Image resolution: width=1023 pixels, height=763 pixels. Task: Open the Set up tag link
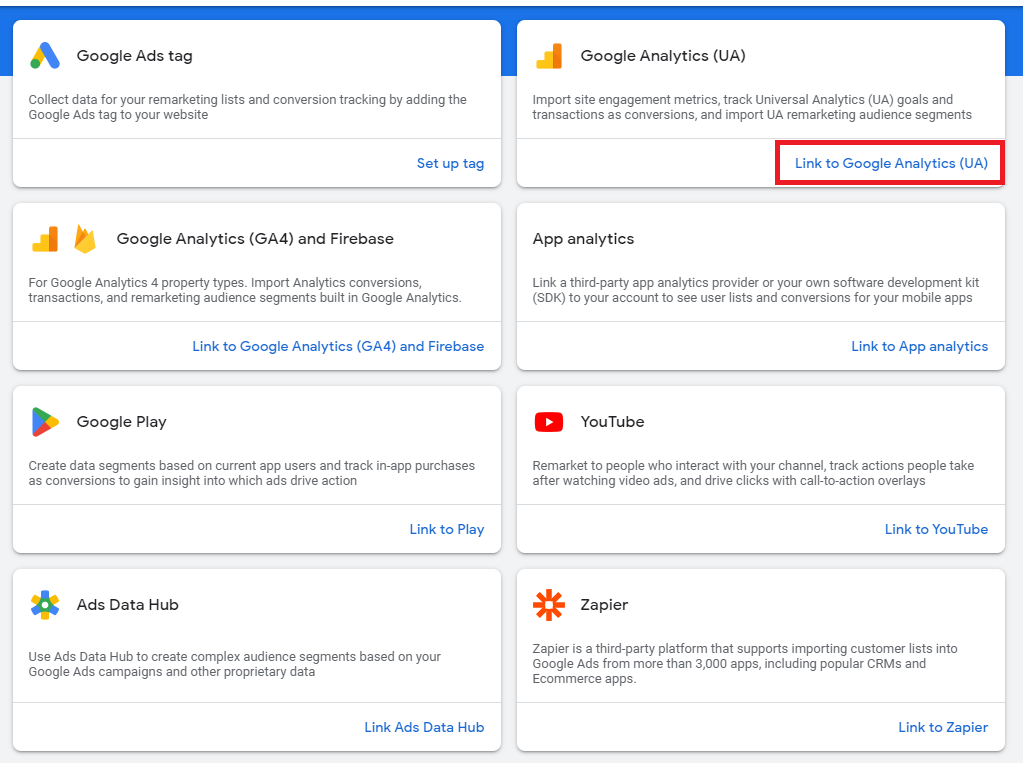tap(450, 163)
